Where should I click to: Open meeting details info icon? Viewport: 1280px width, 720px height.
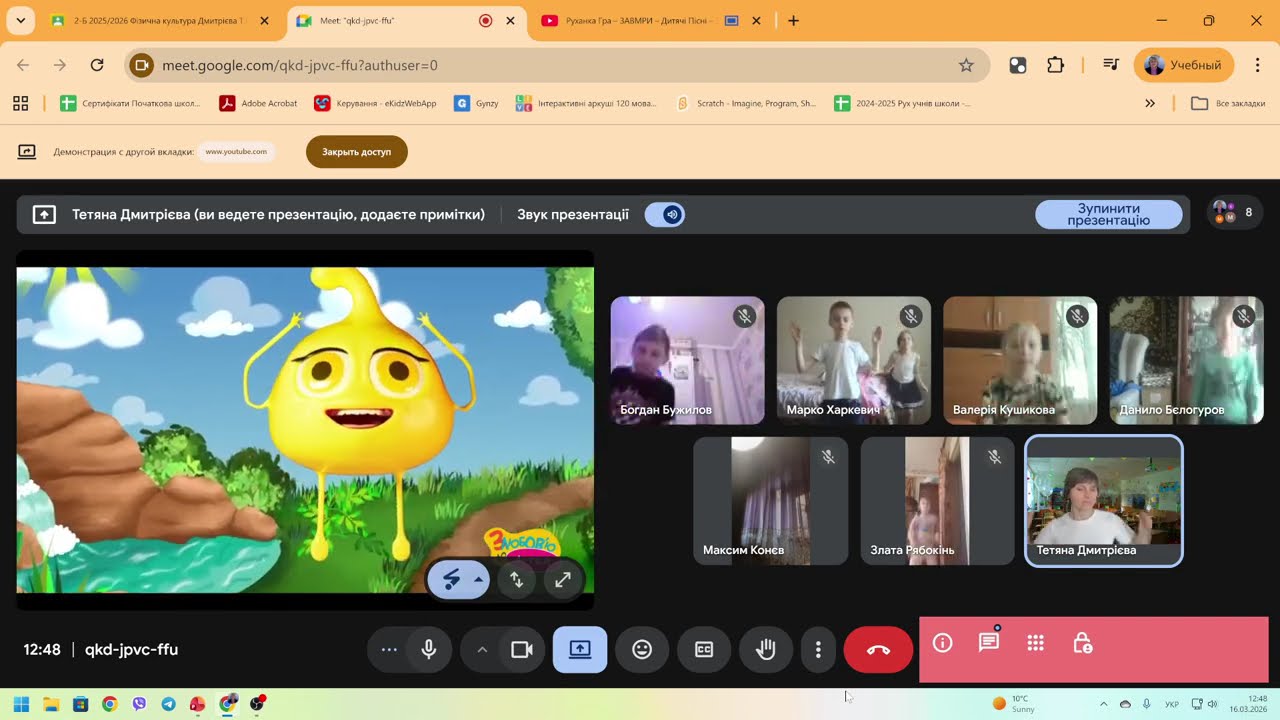click(942, 643)
